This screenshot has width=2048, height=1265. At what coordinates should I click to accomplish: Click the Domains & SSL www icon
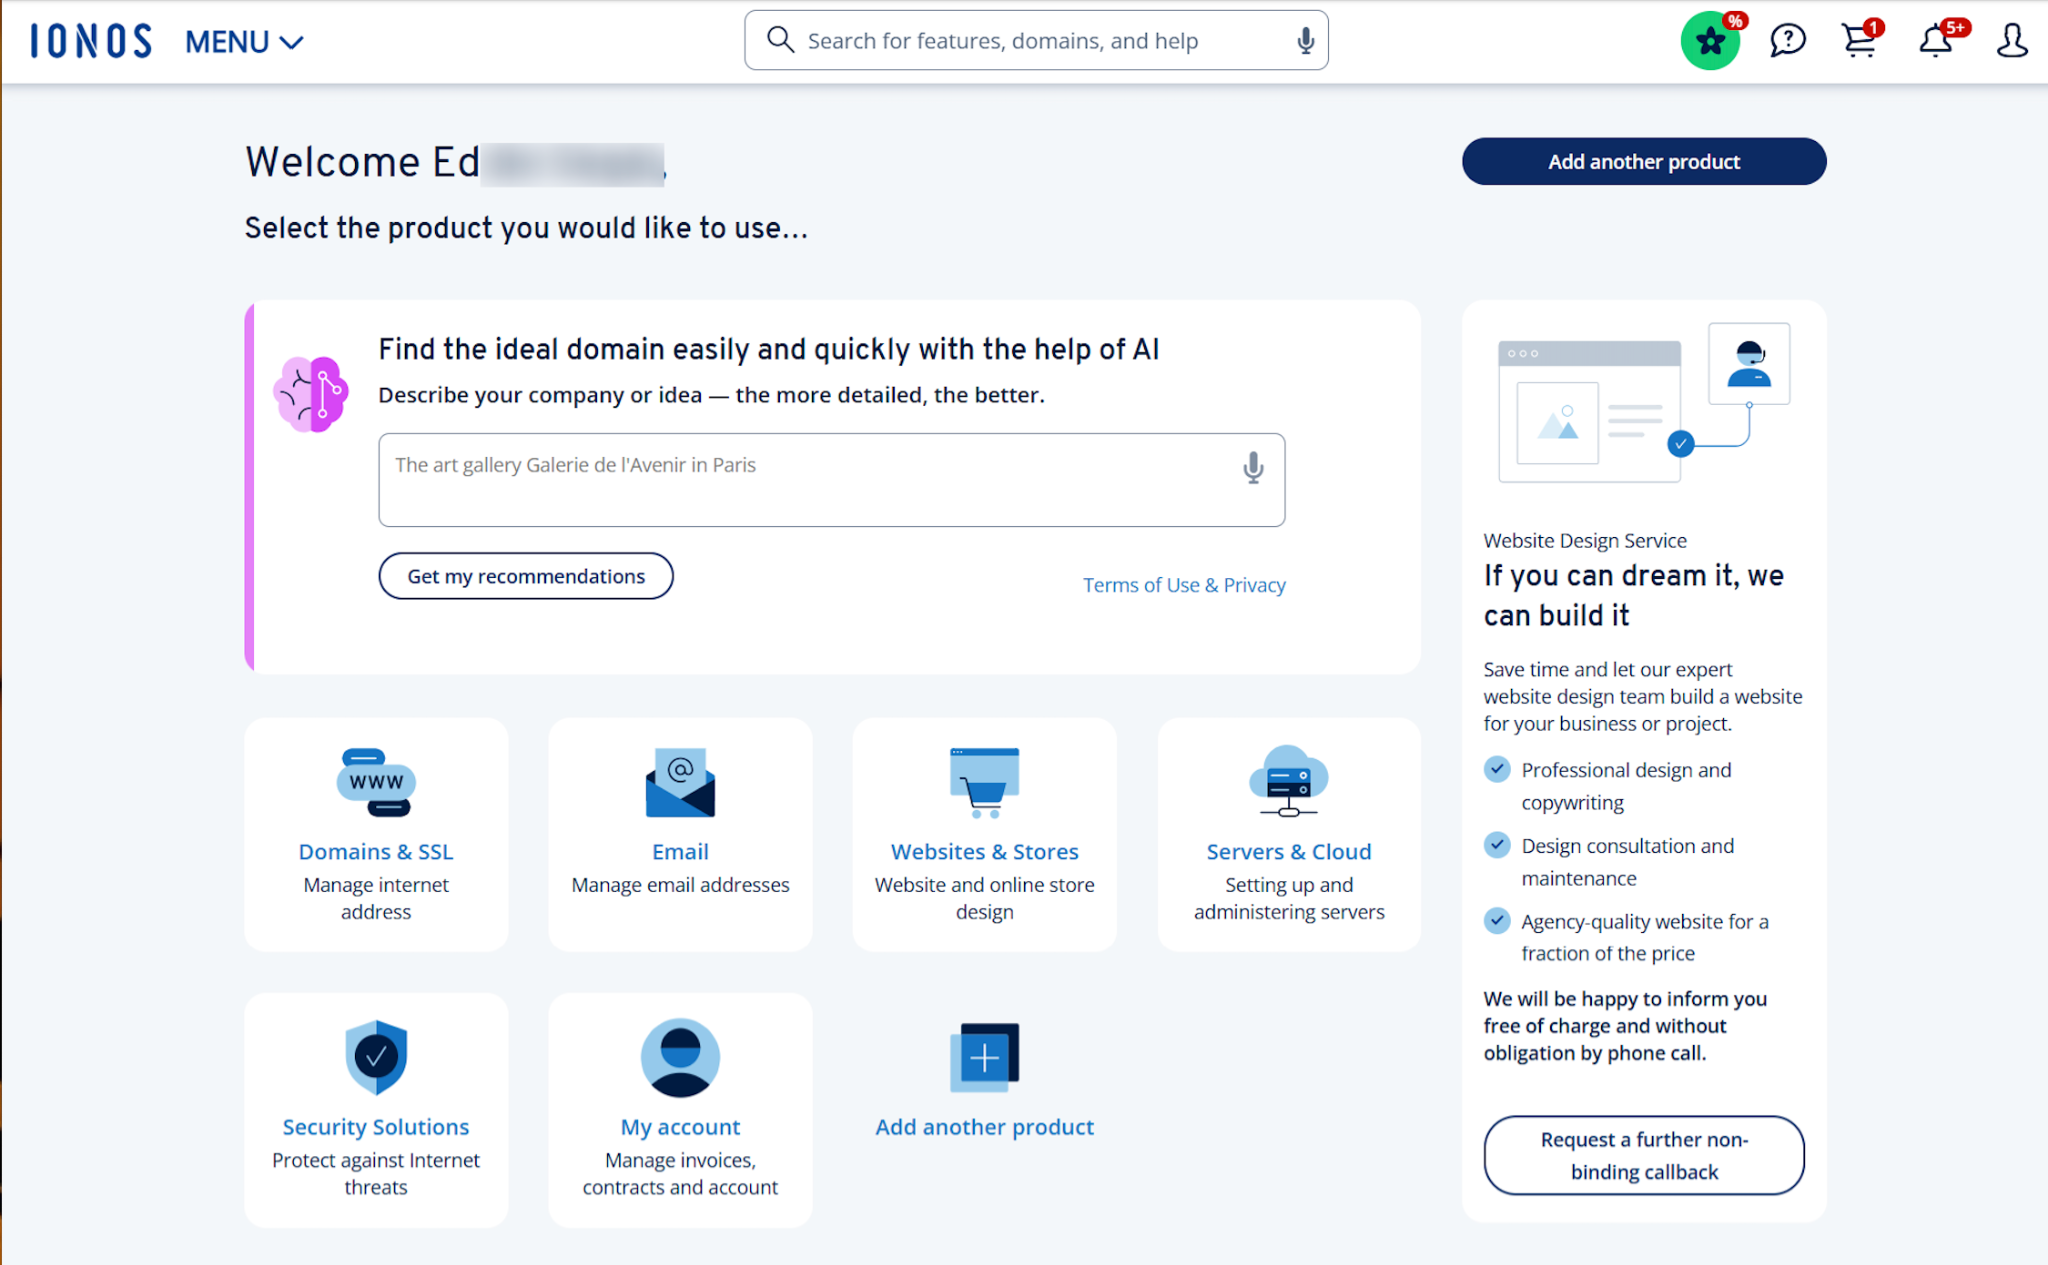click(x=376, y=782)
